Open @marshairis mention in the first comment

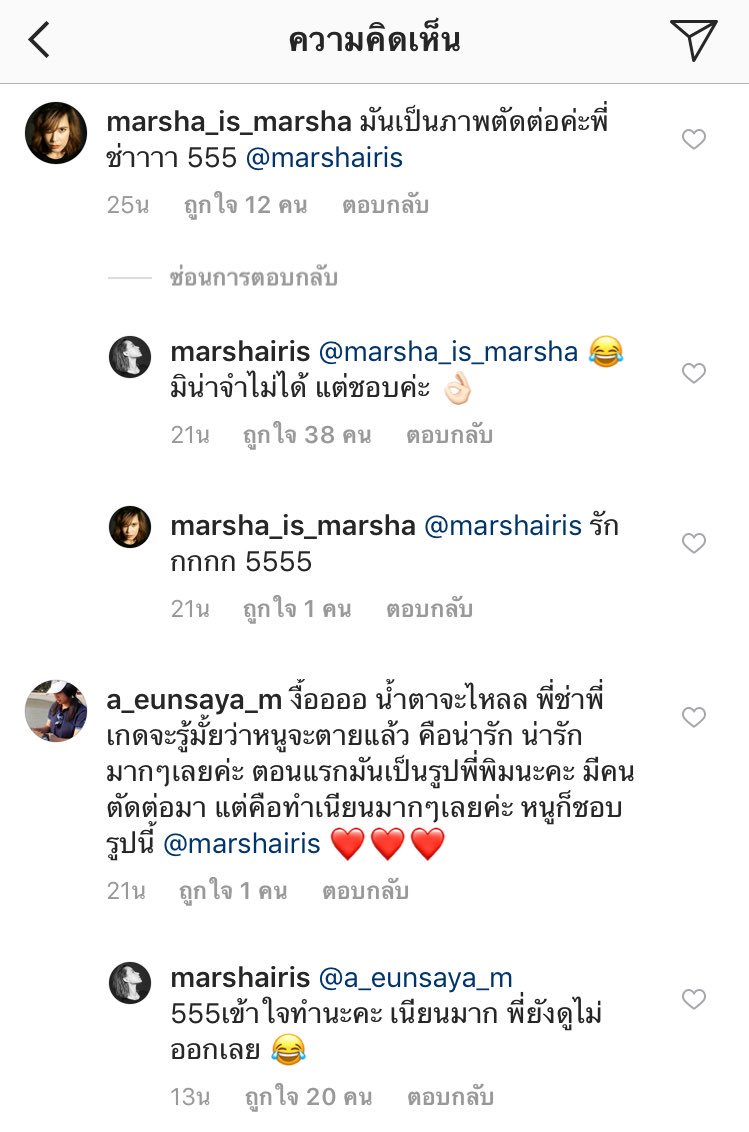tap(324, 157)
